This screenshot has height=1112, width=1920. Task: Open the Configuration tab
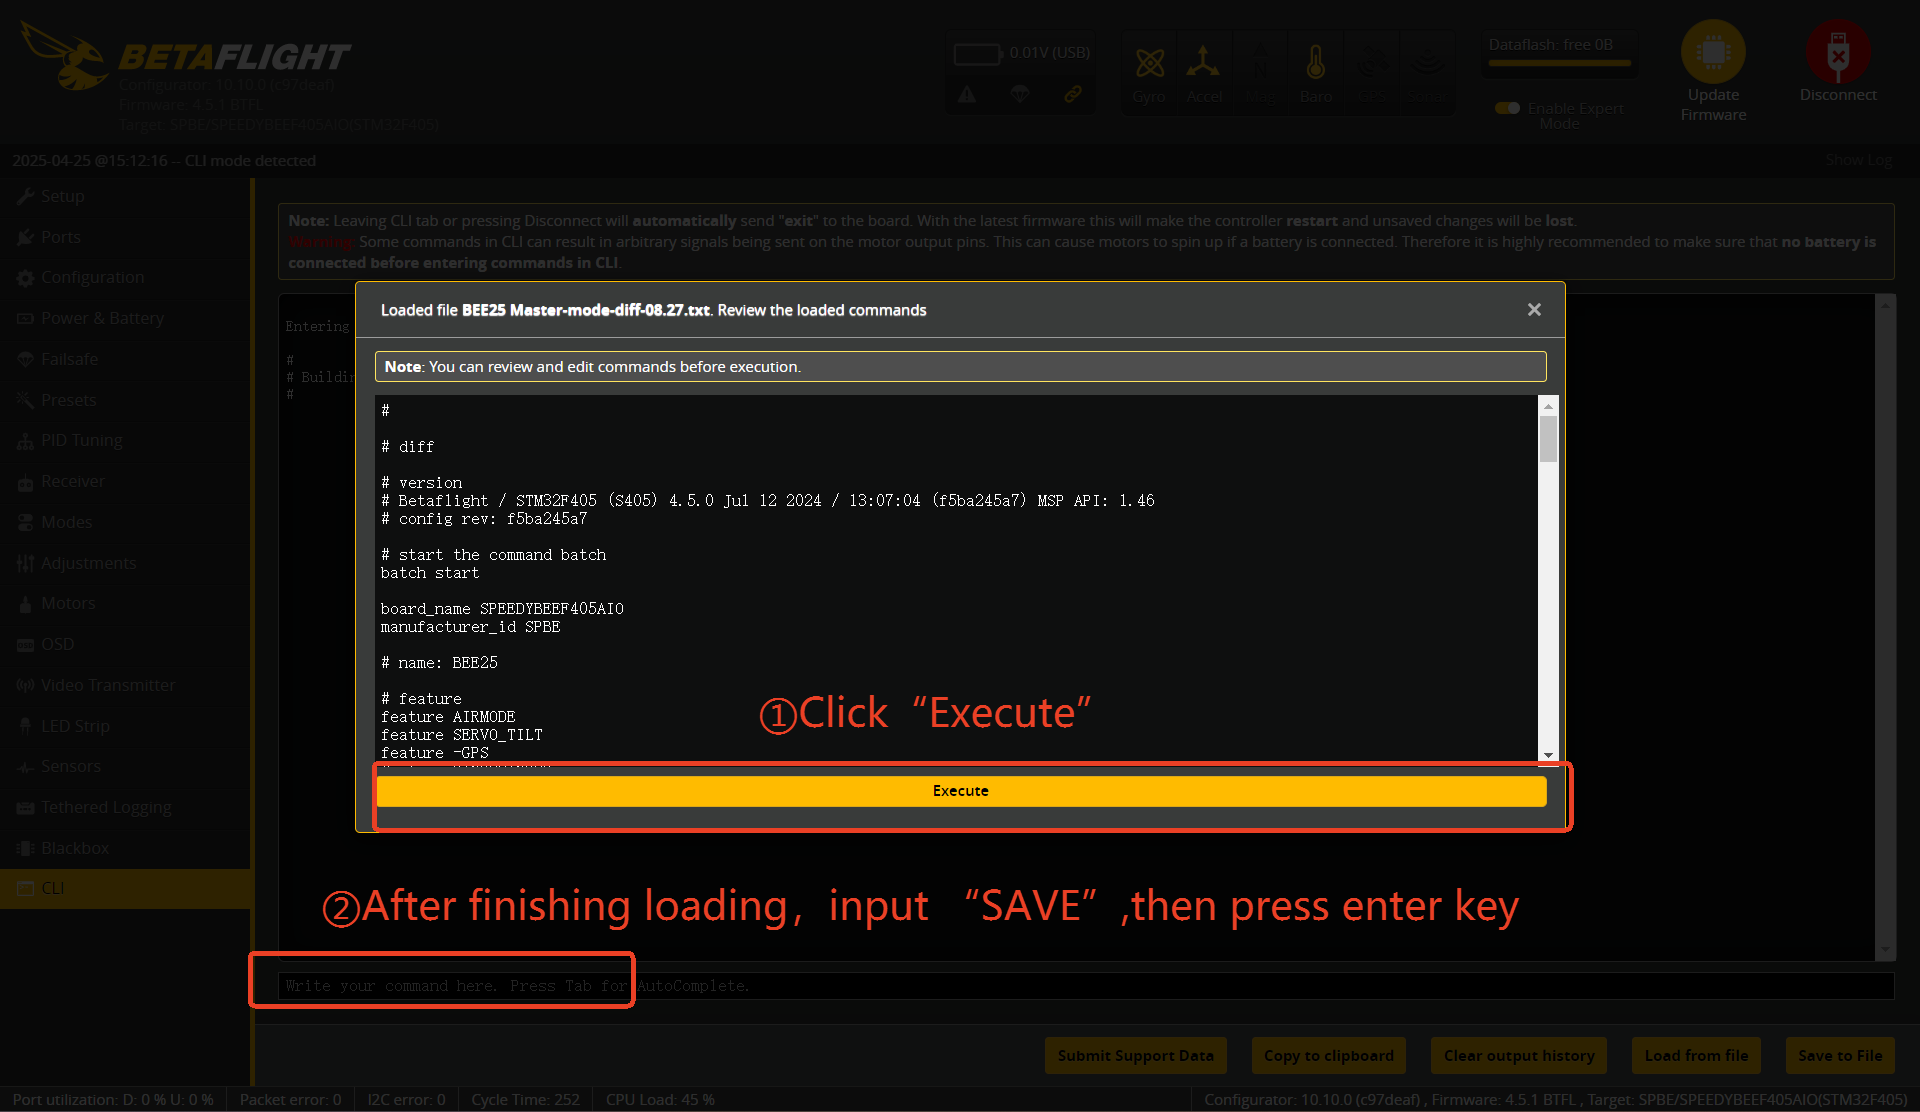pos(125,277)
